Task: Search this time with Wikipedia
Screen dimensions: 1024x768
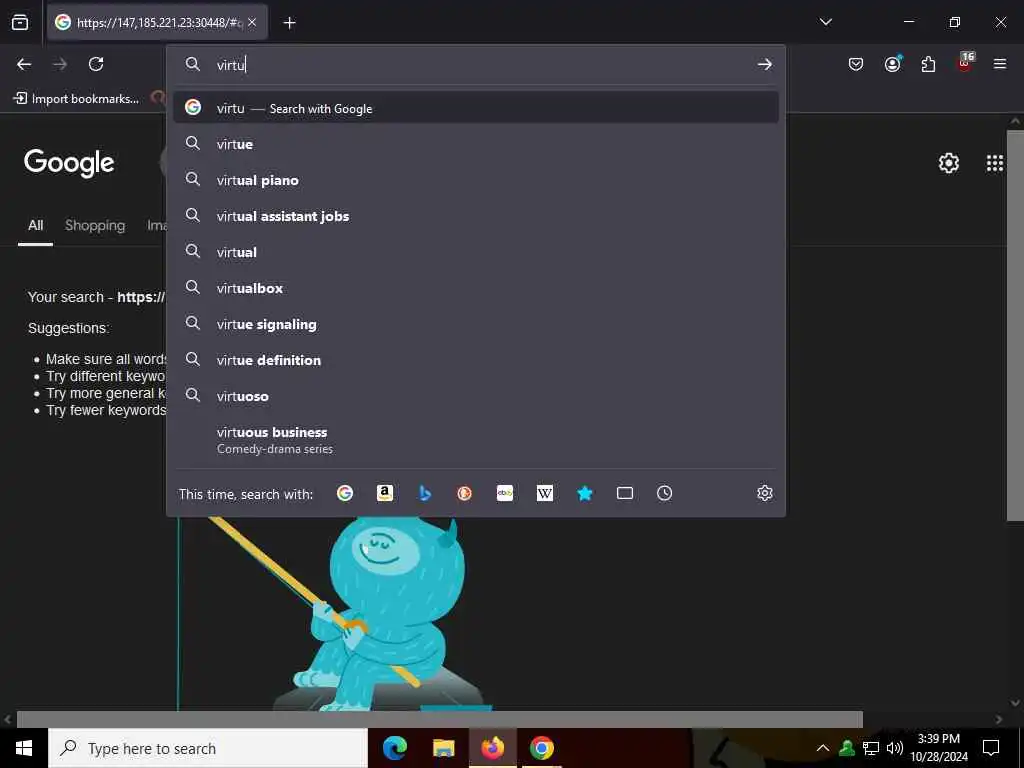Action: pos(545,493)
